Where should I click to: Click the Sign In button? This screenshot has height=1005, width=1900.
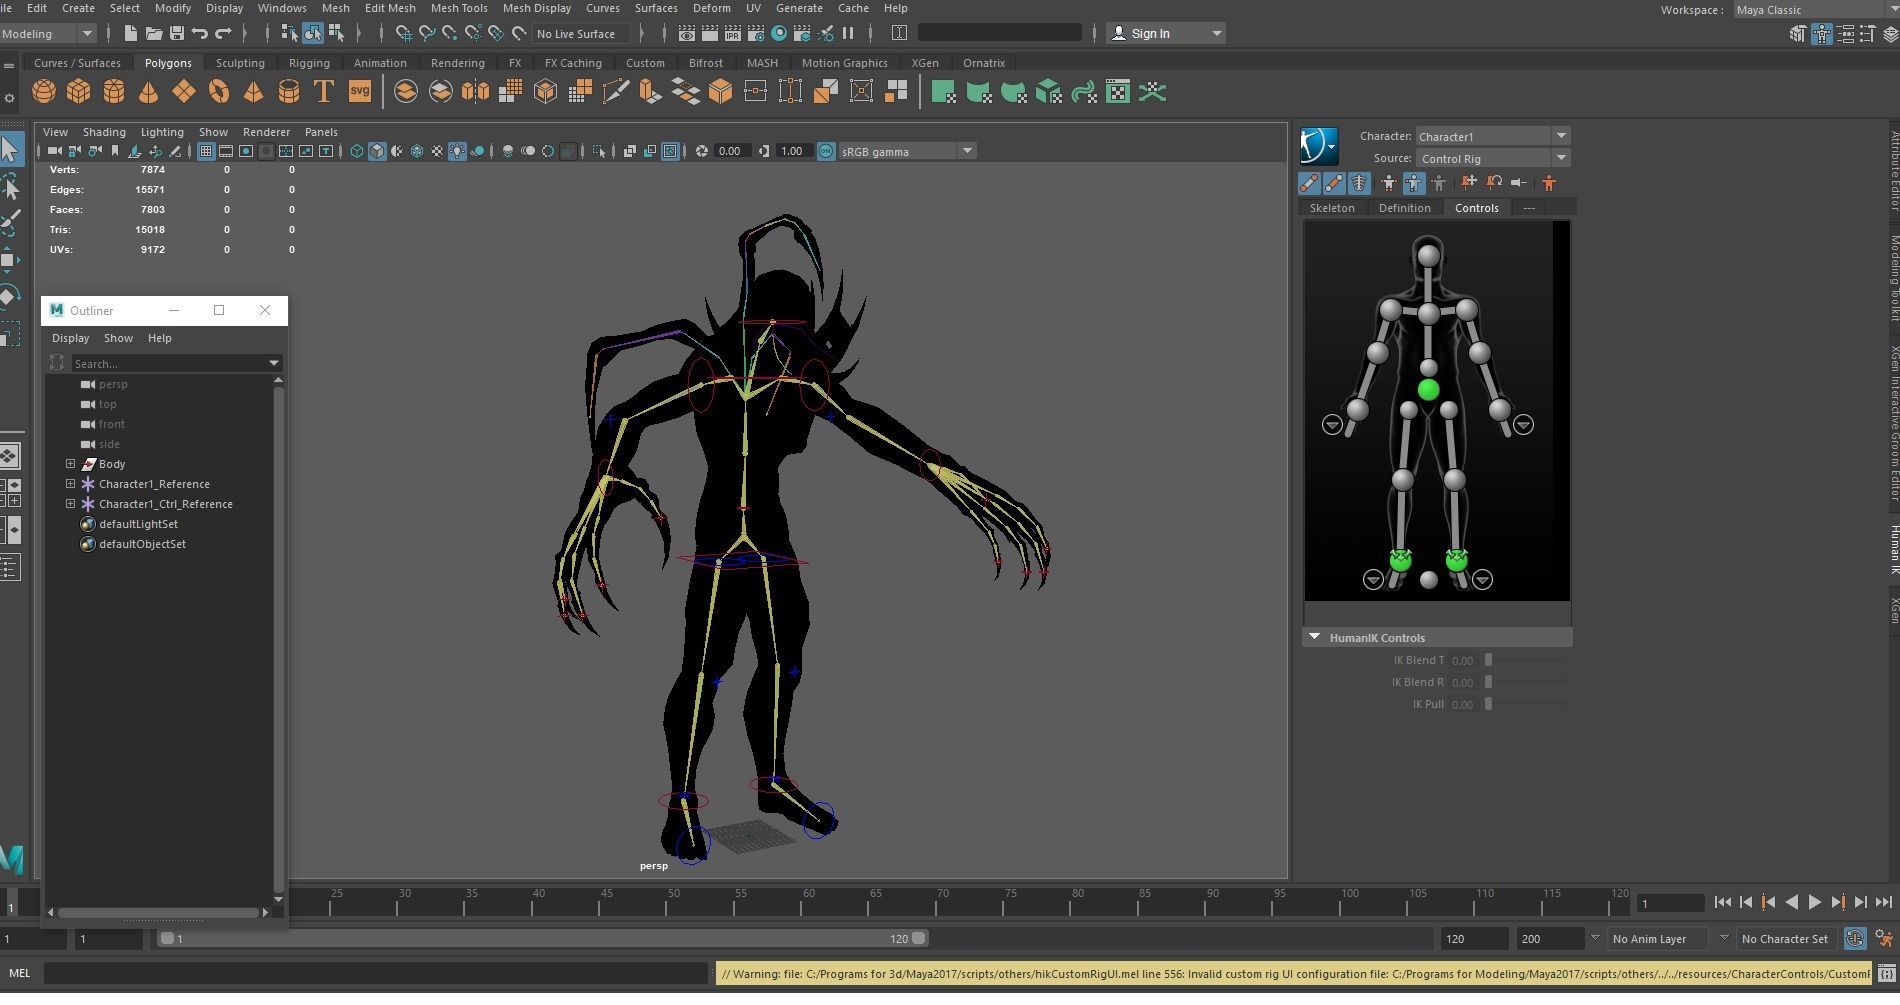click(1166, 33)
